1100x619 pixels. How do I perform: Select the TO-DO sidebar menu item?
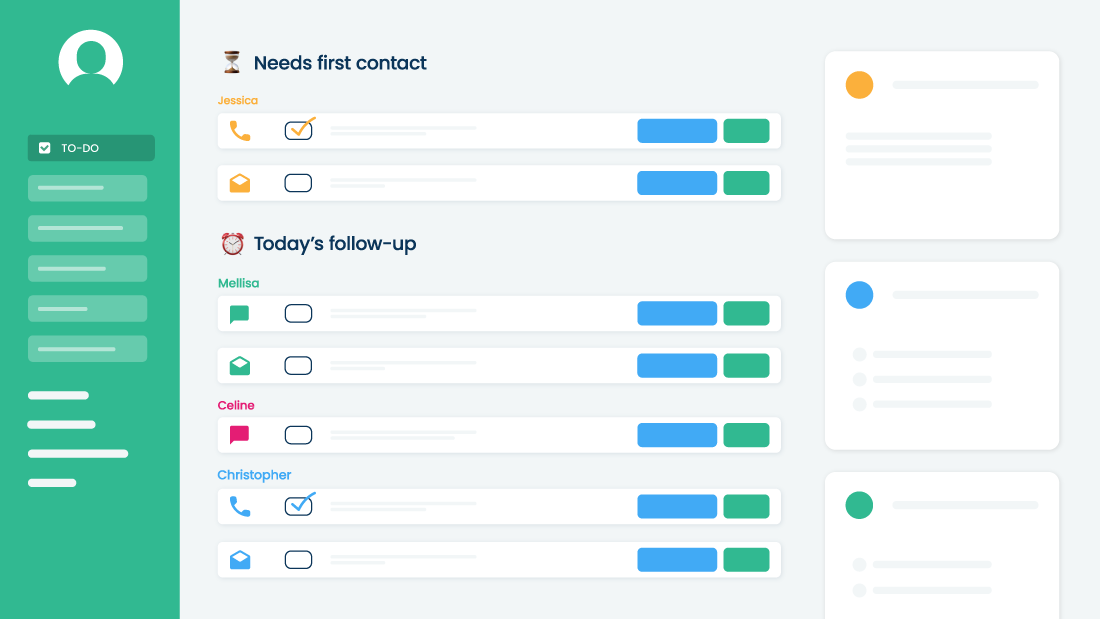coord(91,148)
